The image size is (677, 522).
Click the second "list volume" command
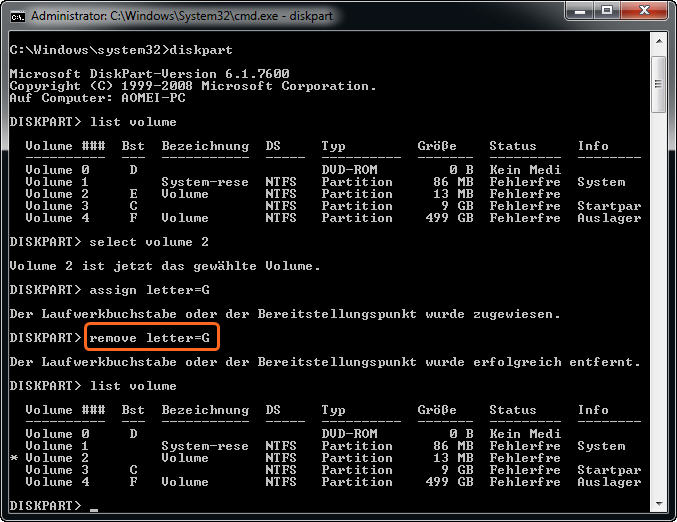133,386
